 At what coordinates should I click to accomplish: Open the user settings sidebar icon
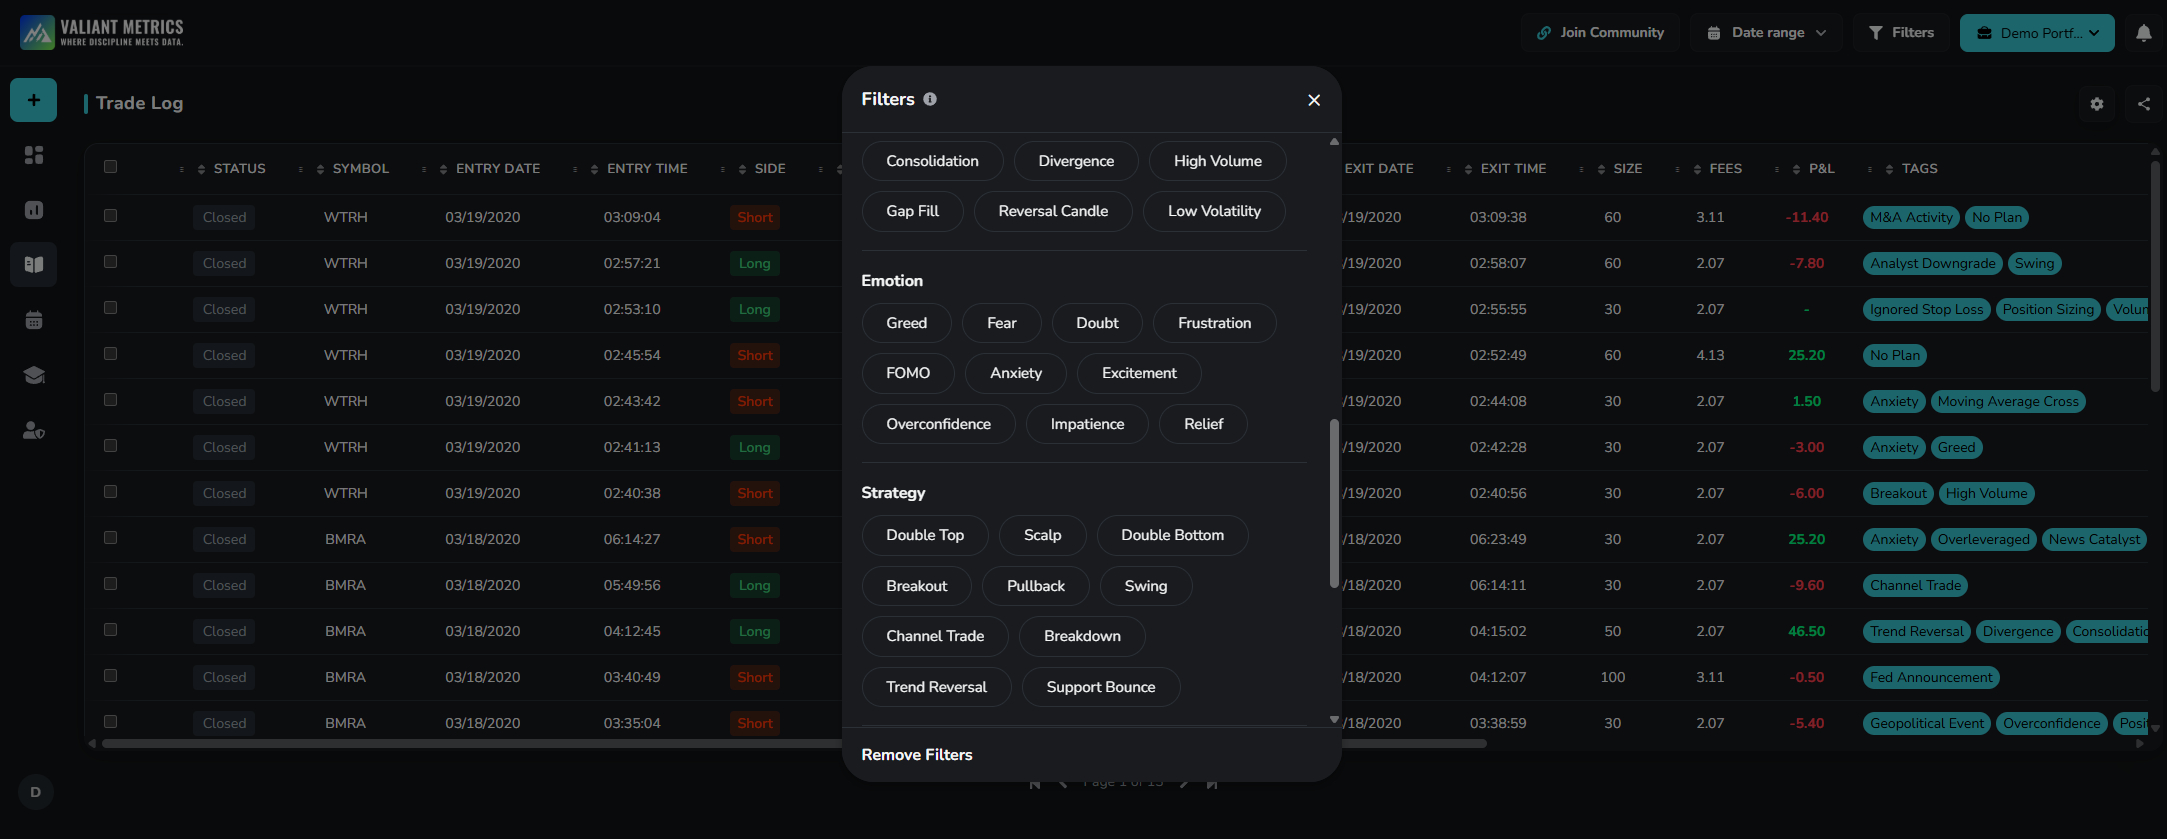pyautogui.click(x=34, y=430)
